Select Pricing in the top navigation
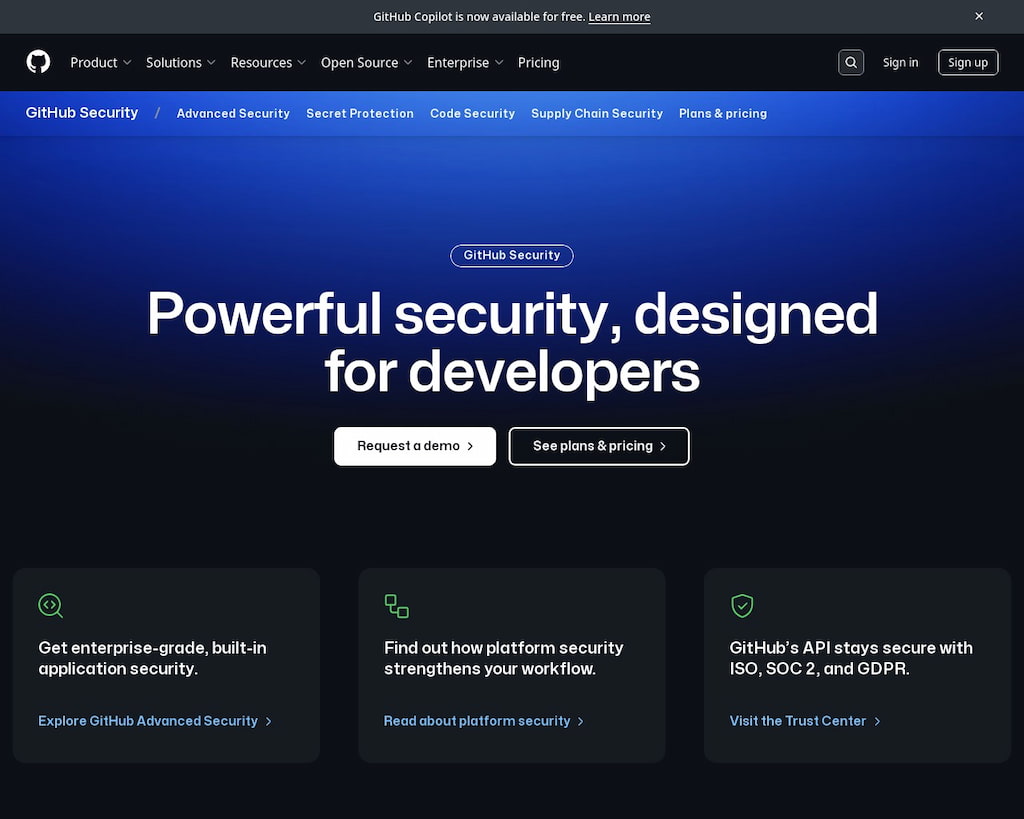This screenshot has width=1024, height=819. (x=538, y=62)
